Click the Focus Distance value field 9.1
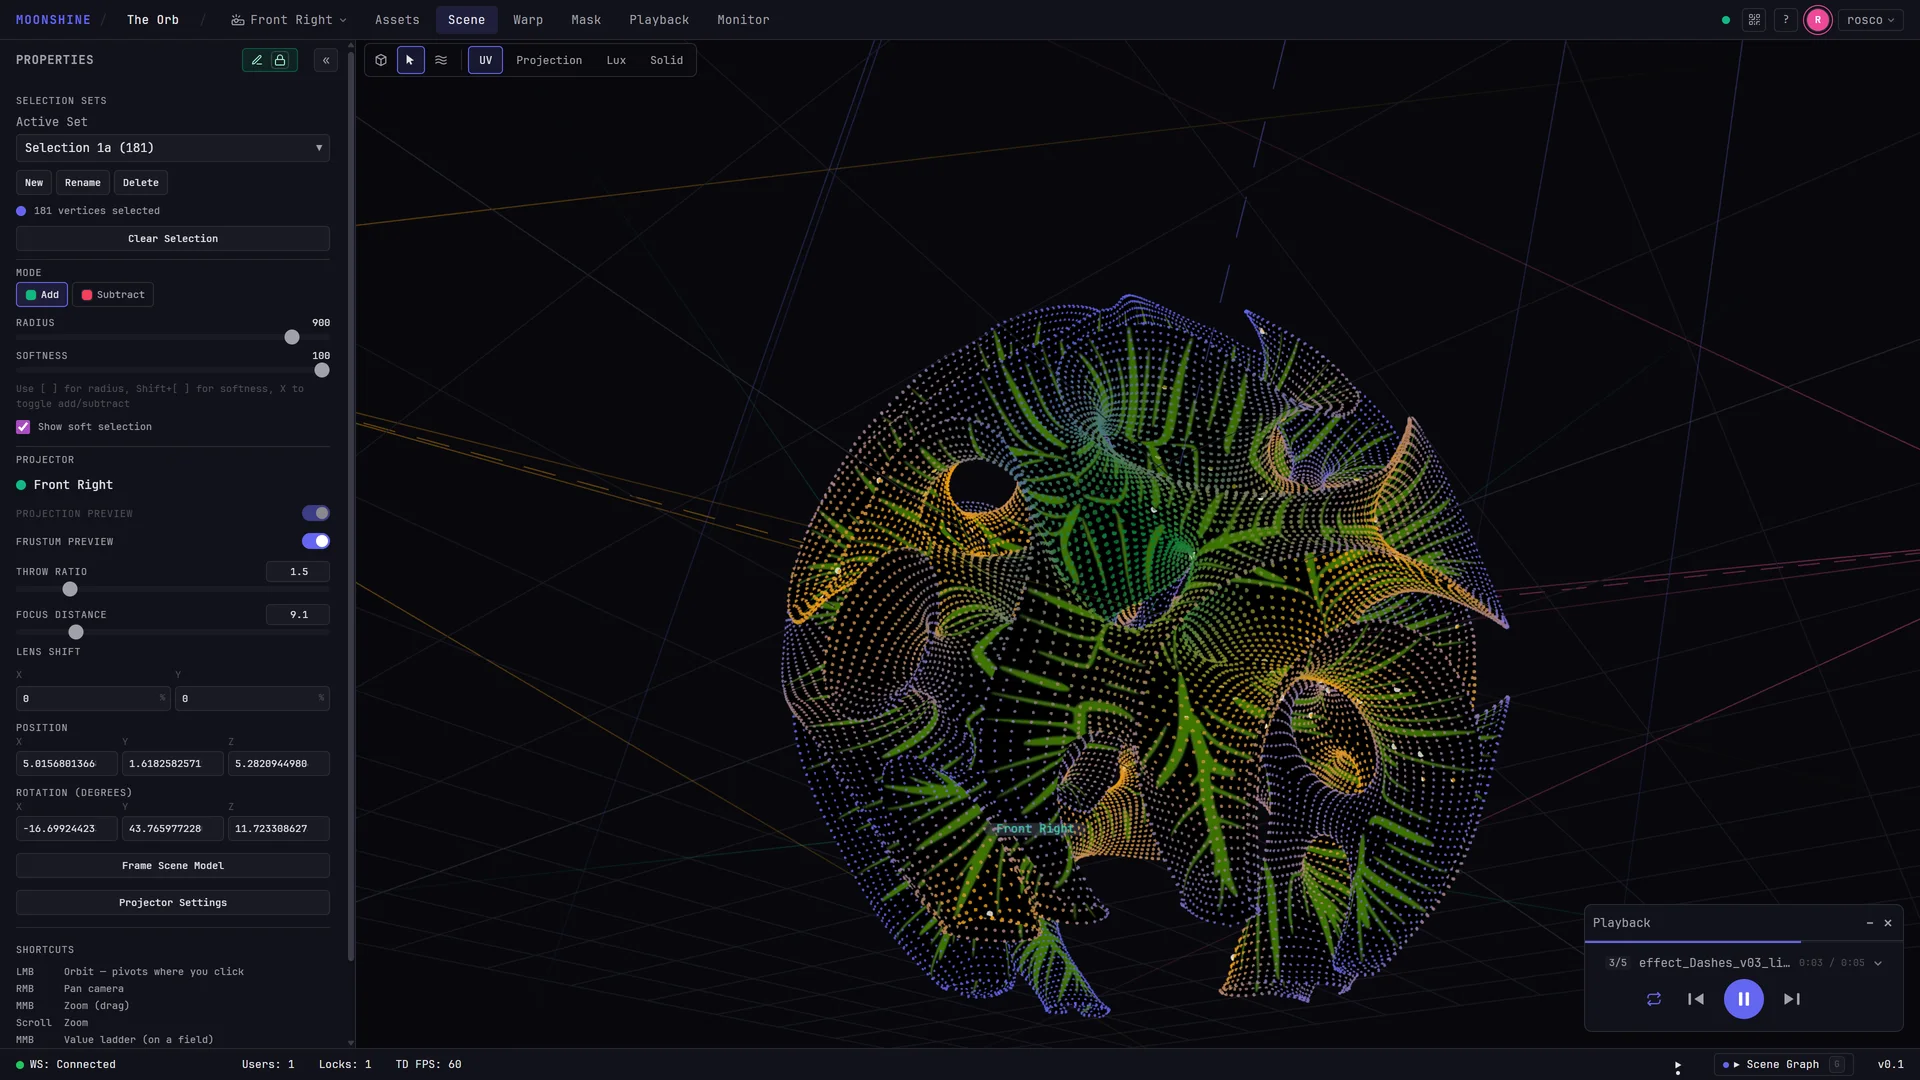The image size is (1920, 1080). coord(298,615)
